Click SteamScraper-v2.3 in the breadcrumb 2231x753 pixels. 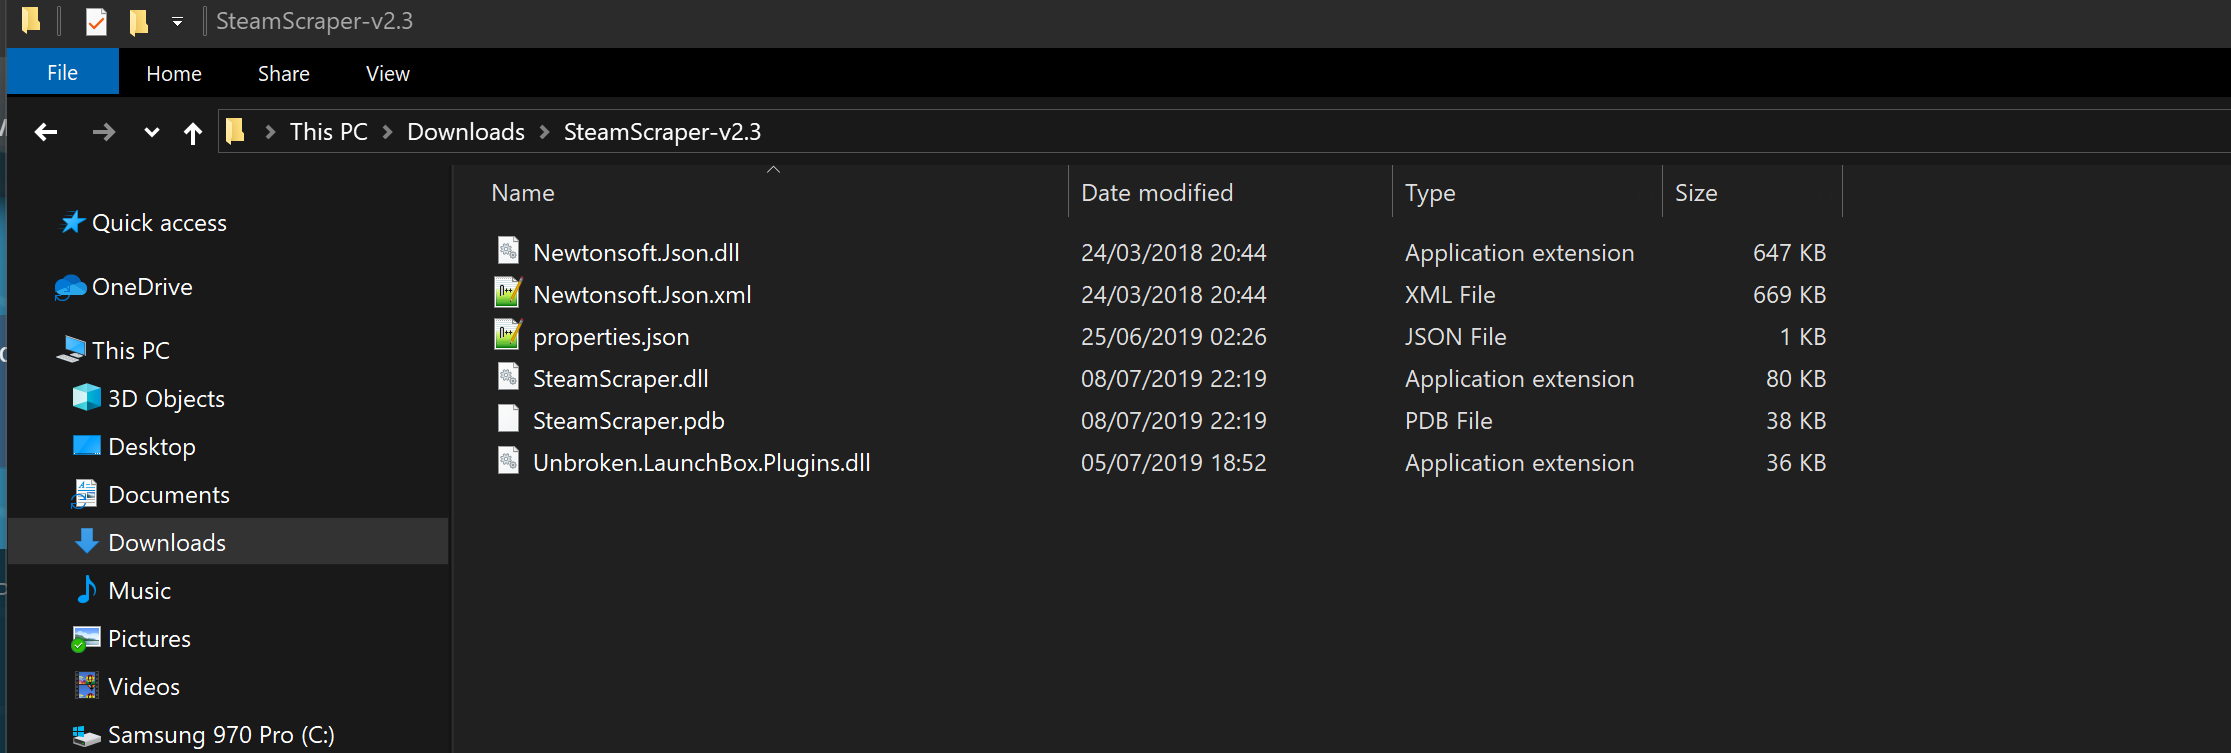(x=662, y=131)
